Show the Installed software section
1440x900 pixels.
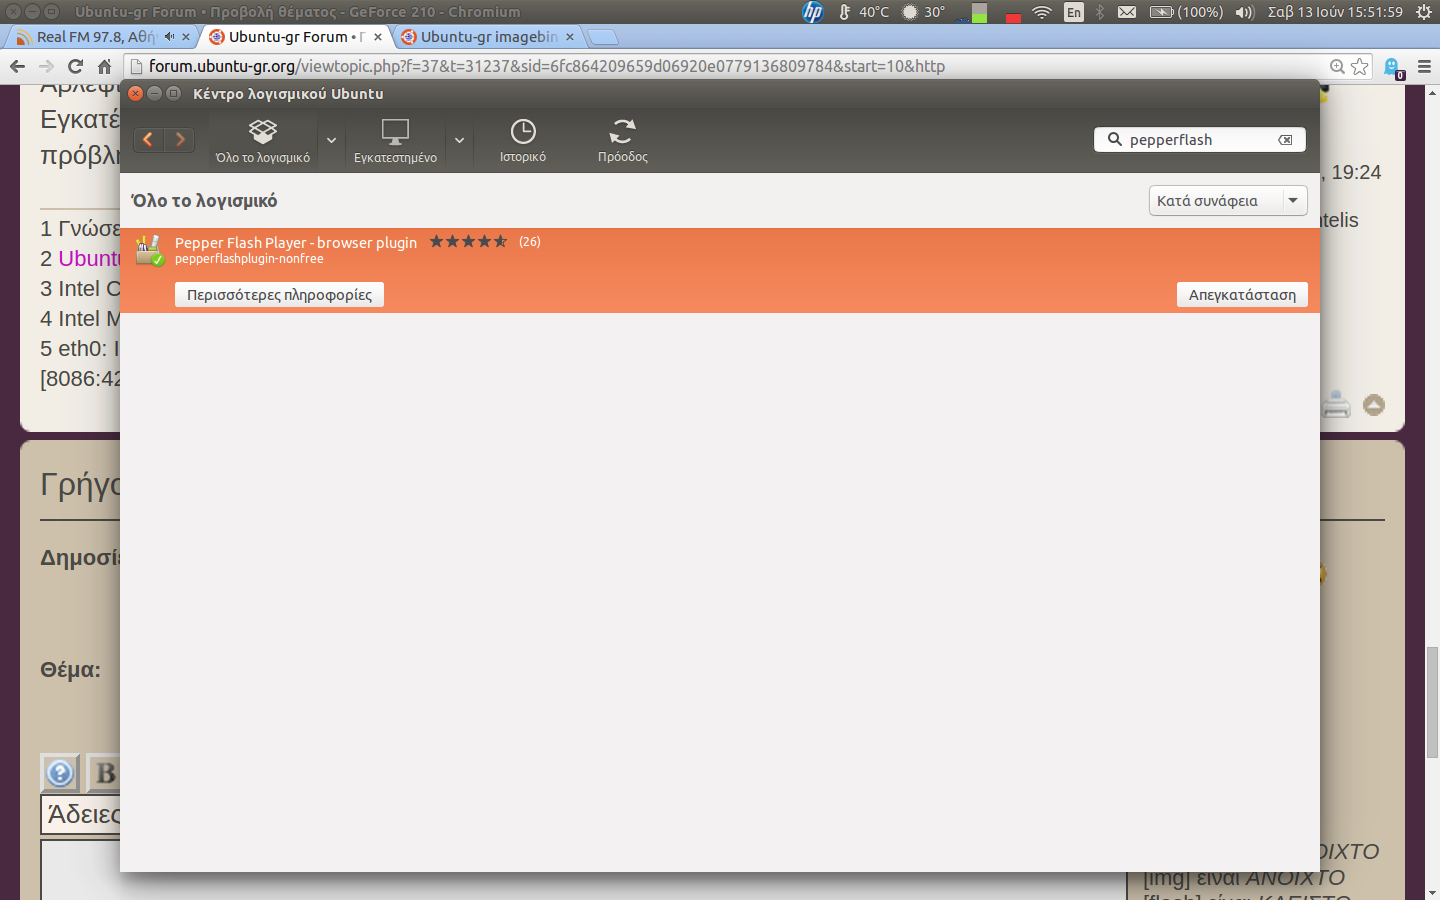[395, 141]
